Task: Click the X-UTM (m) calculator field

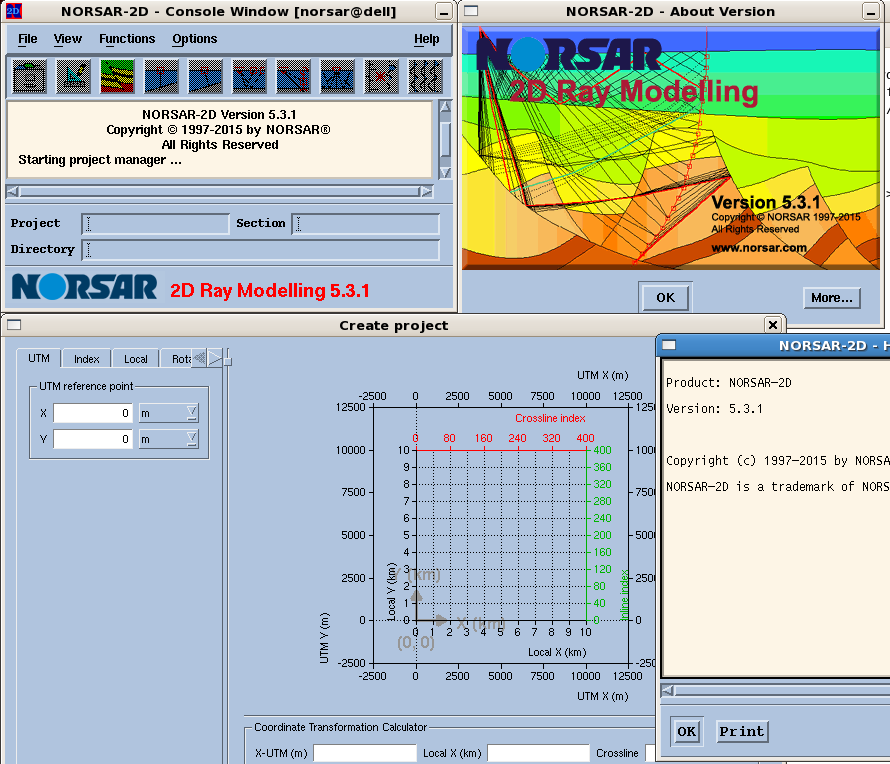Action: click(365, 753)
